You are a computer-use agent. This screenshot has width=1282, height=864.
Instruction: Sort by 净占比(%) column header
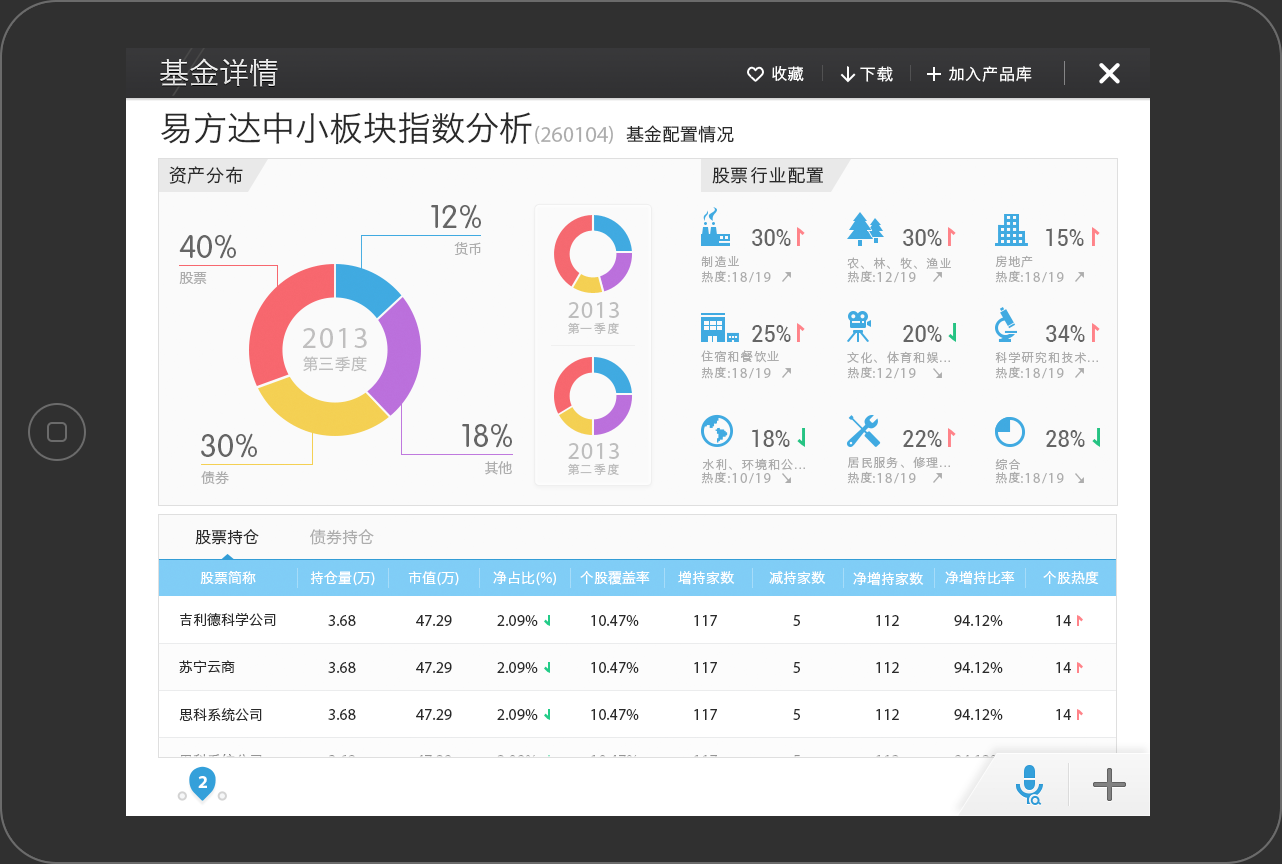coord(525,578)
